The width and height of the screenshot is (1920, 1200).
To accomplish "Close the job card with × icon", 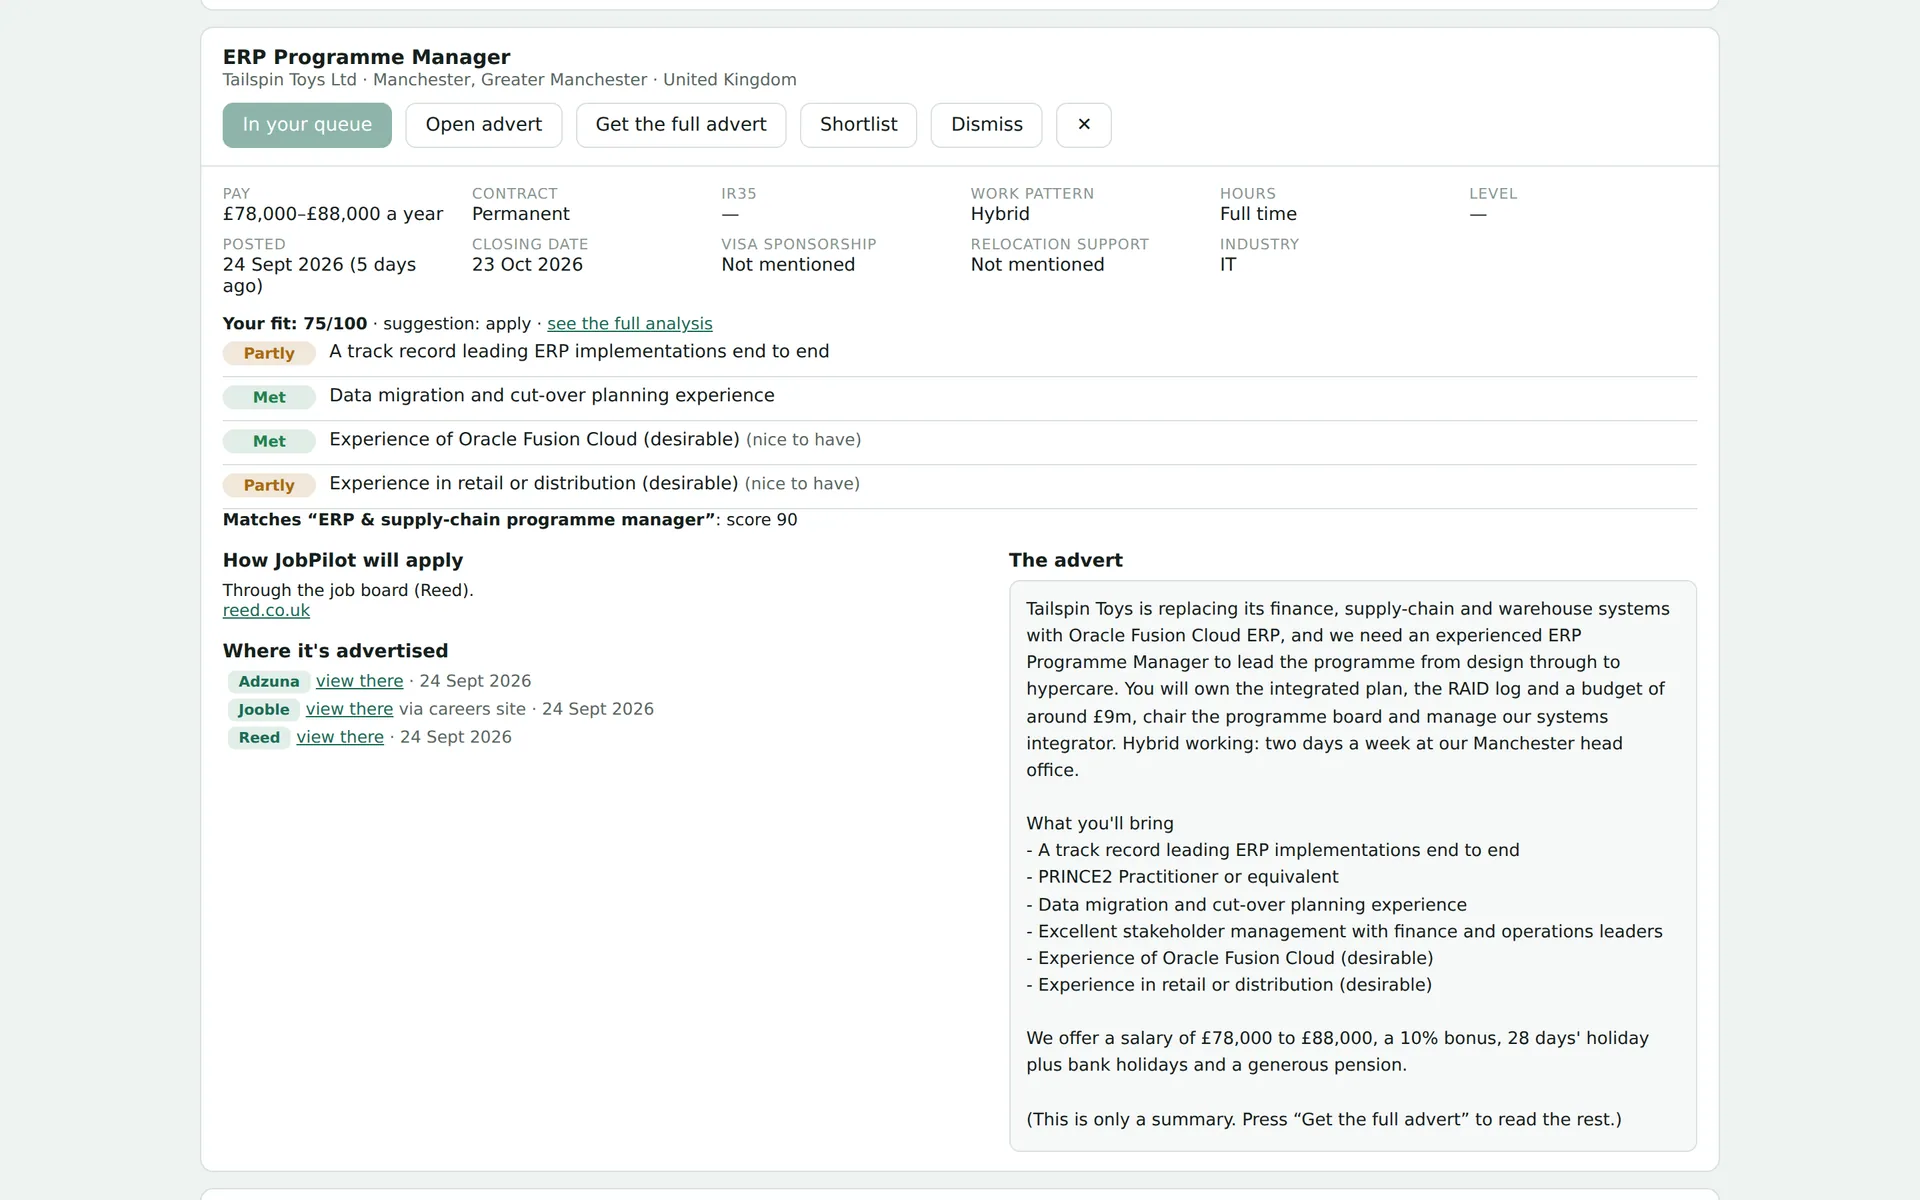I will (1084, 125).
